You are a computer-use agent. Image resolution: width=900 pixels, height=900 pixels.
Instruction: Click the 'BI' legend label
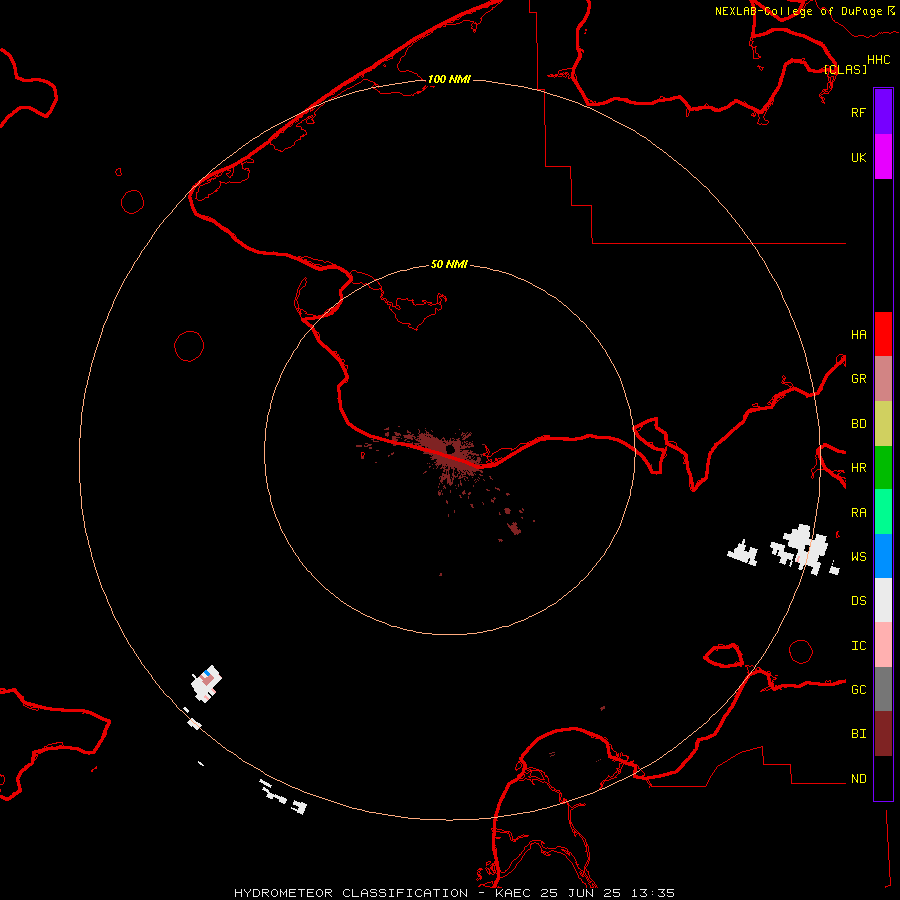pyautogui.click(x=858, y=734)
